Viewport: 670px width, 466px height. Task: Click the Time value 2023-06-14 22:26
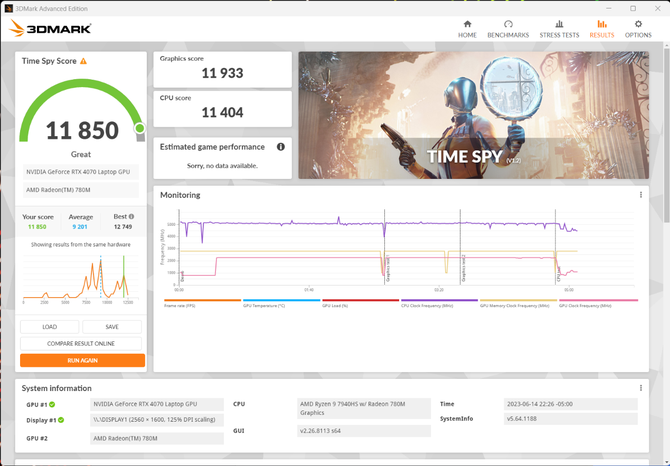[570, 404]
